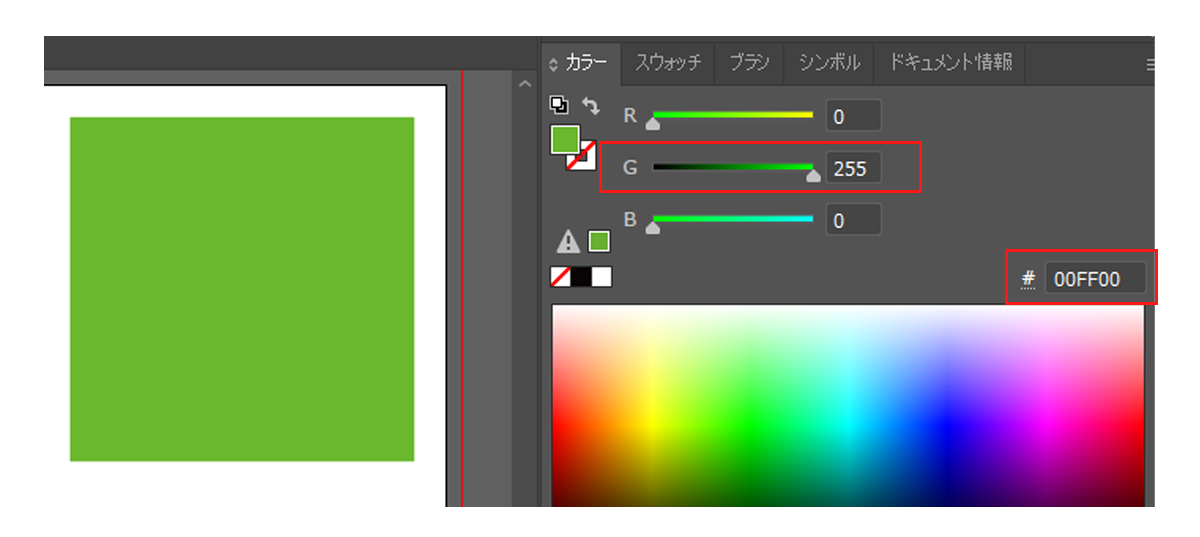This screenshot has width=1200, height=537.
Task: Click the # hex label
Action: (1028, 280)
